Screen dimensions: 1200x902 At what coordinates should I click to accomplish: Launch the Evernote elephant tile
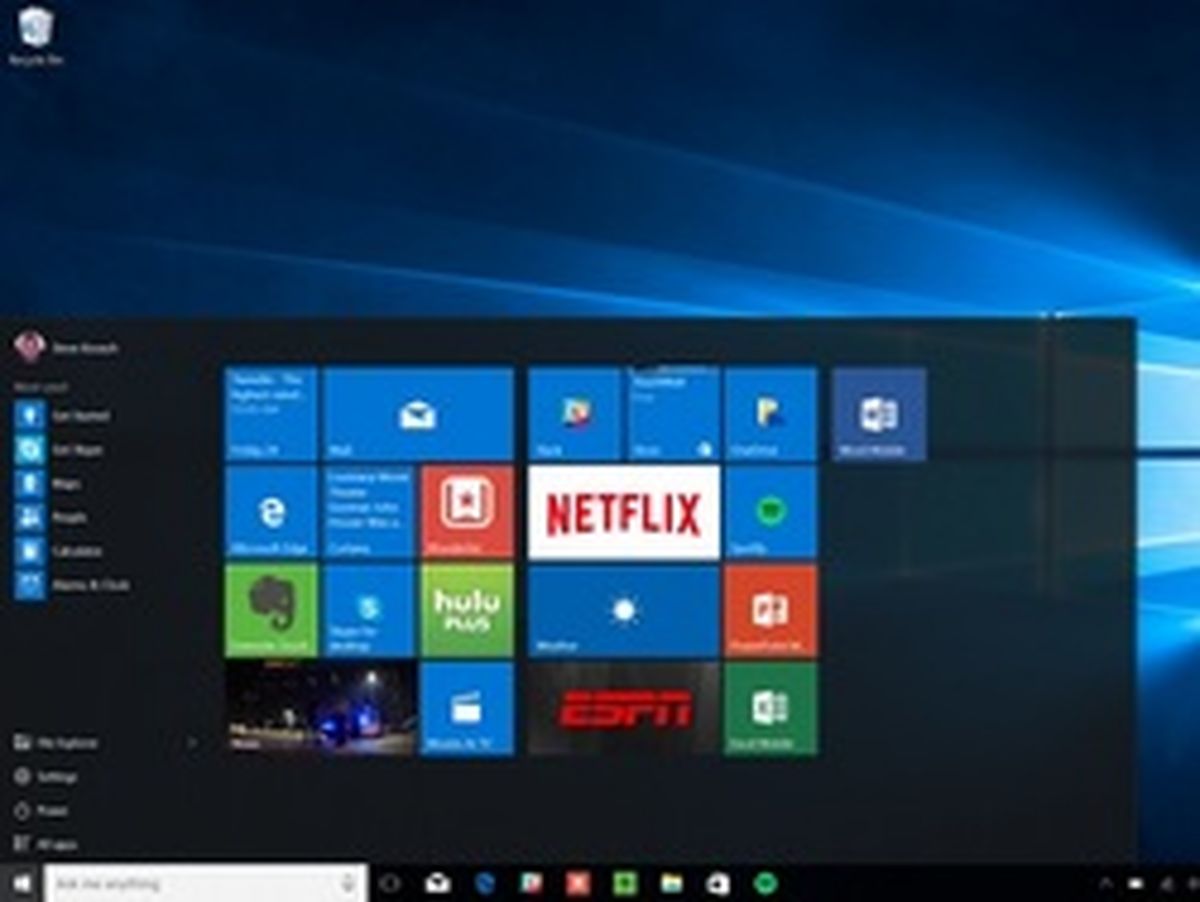pos(271,609)
